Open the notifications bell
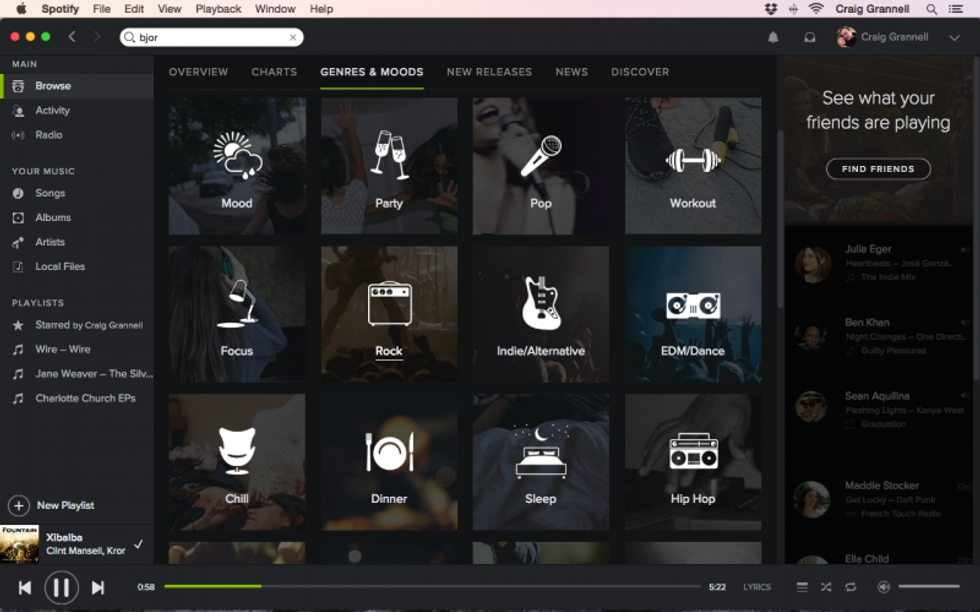 click(x=773, y=37)
